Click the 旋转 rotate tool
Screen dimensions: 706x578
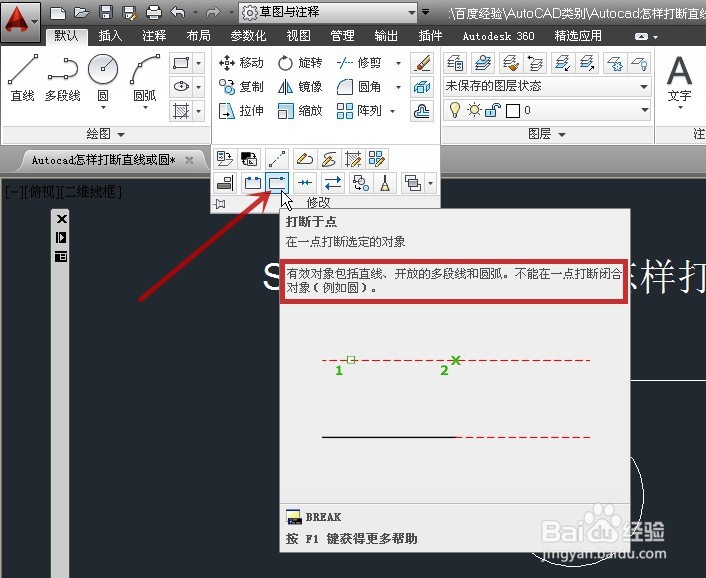pos(300,63)
